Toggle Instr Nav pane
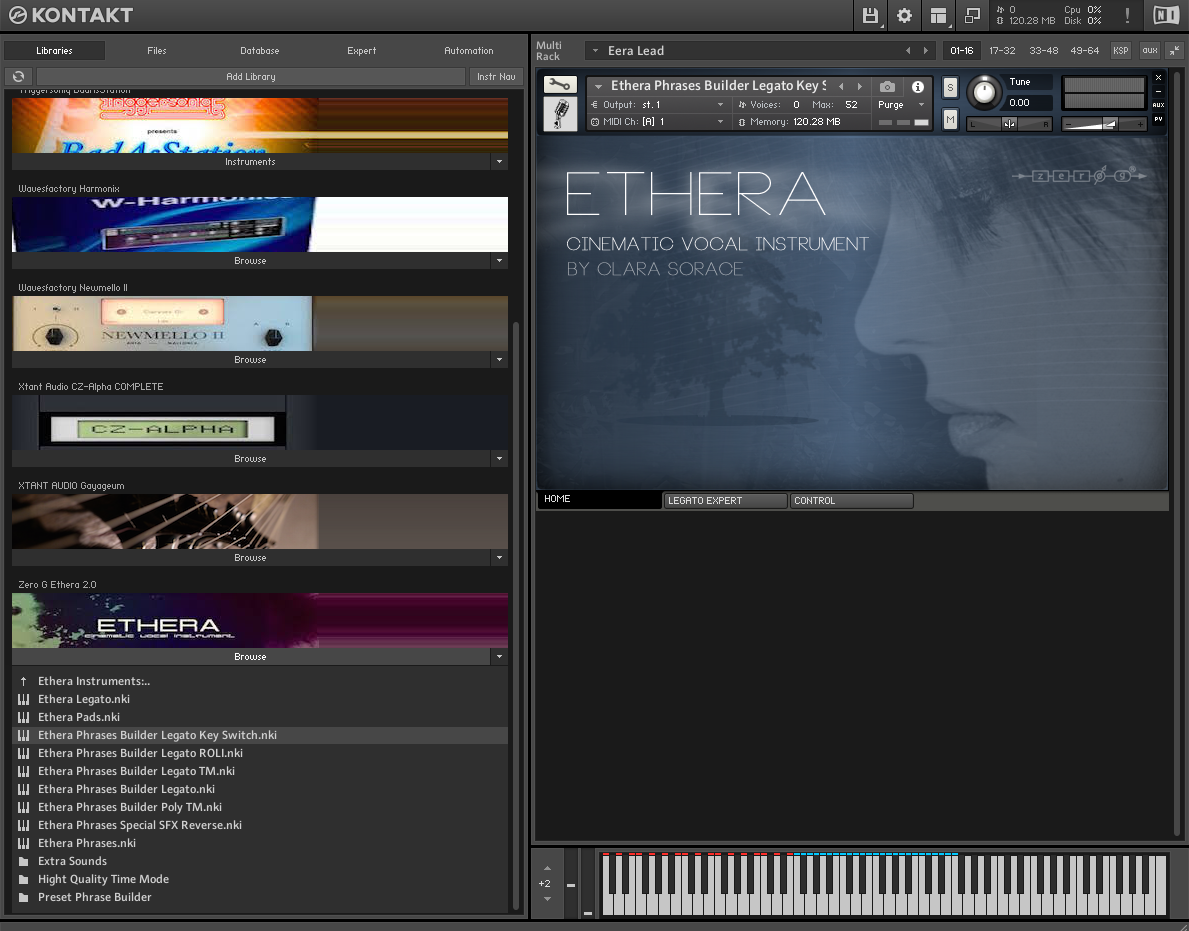 coord(496,77)
